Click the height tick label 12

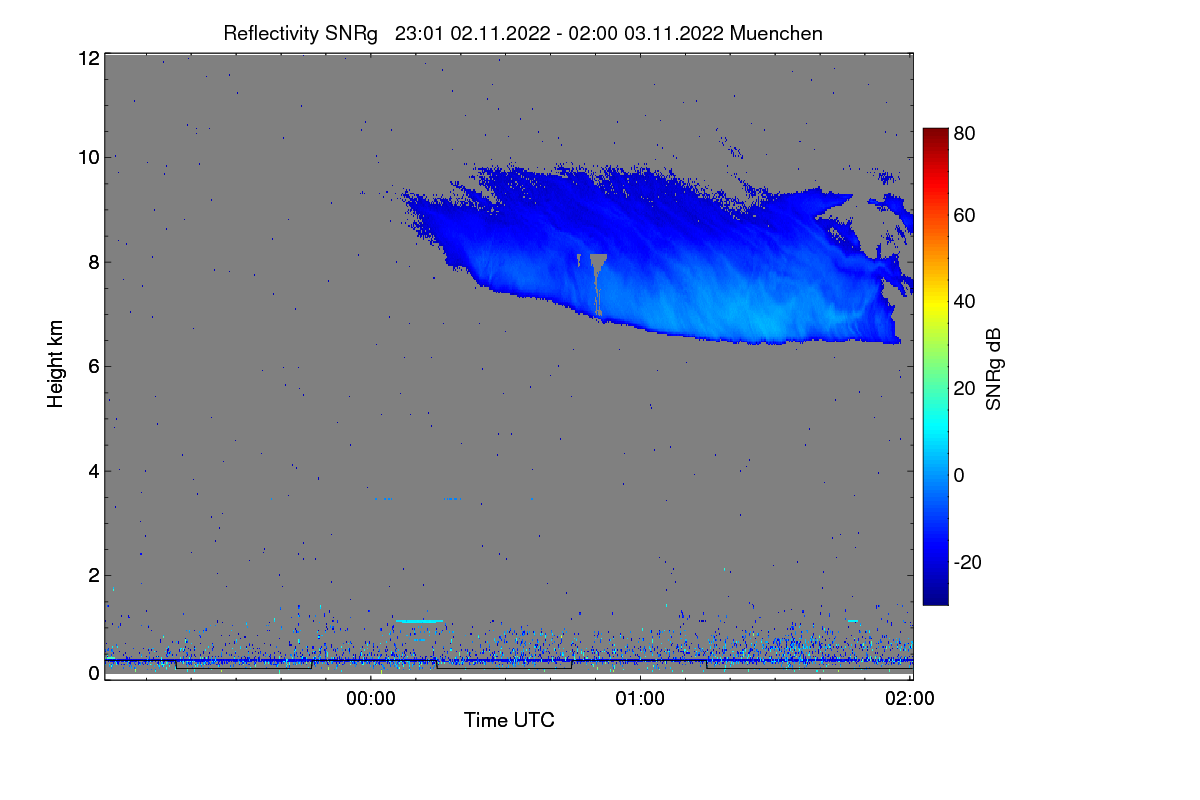point(88,58)
